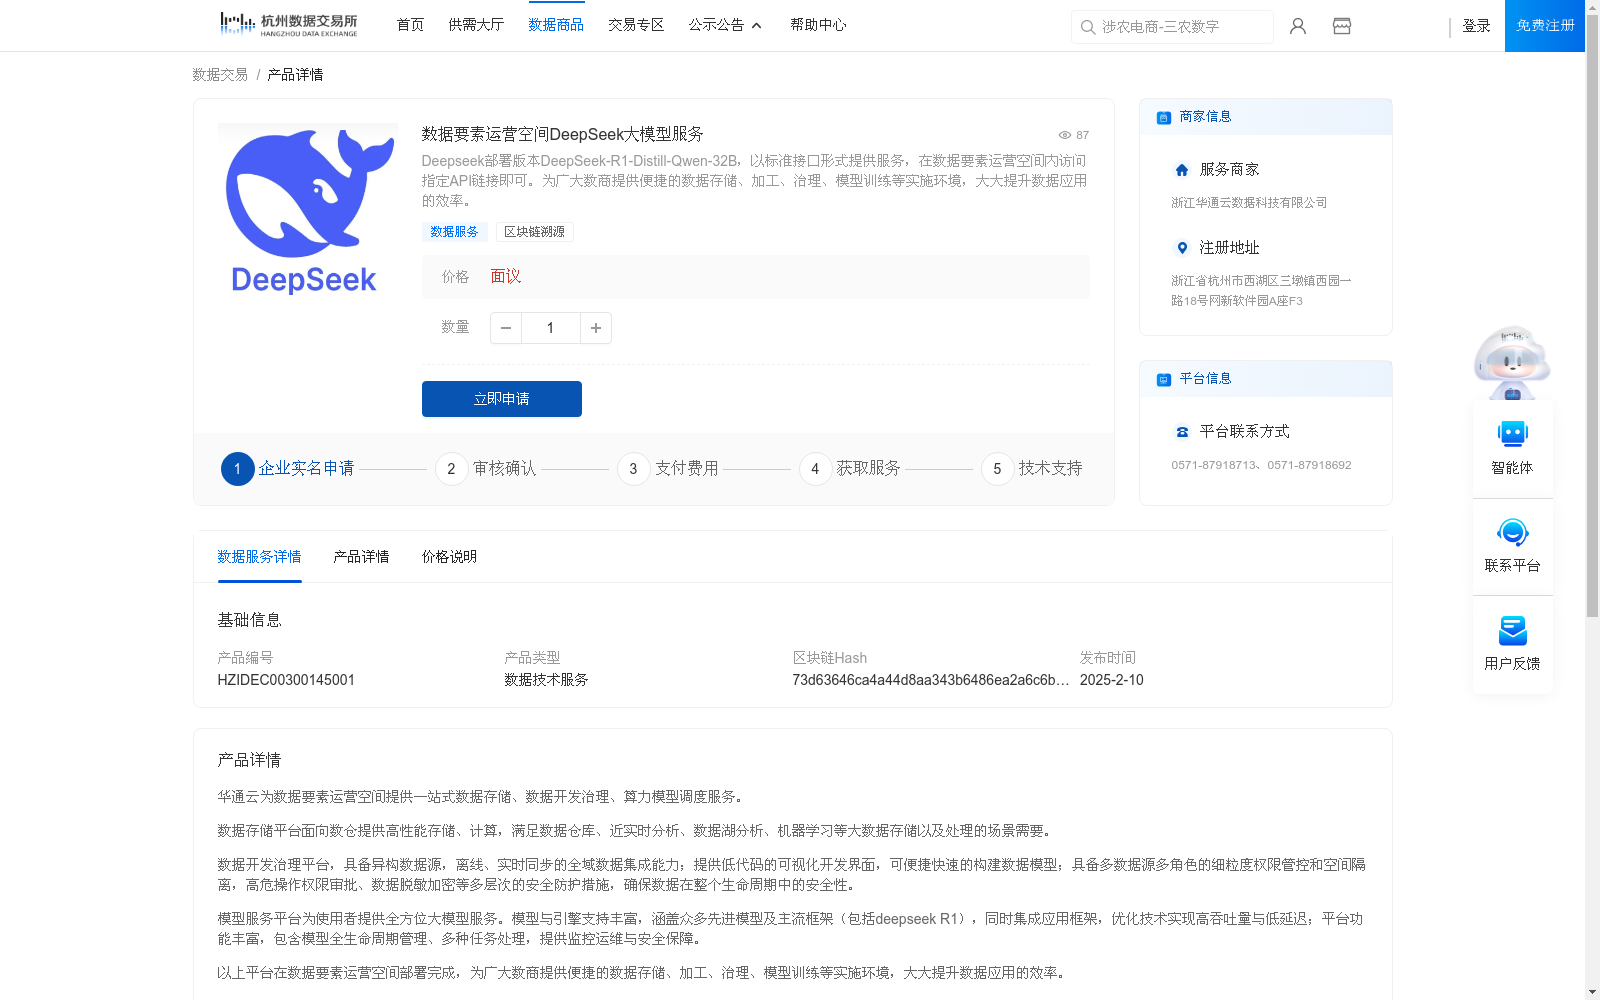The width and height of the screenshot is (1600, 1000).
Task: Click the 平台信息 panel header icon
Action: pyautogui.click(x=1164, y=379)
